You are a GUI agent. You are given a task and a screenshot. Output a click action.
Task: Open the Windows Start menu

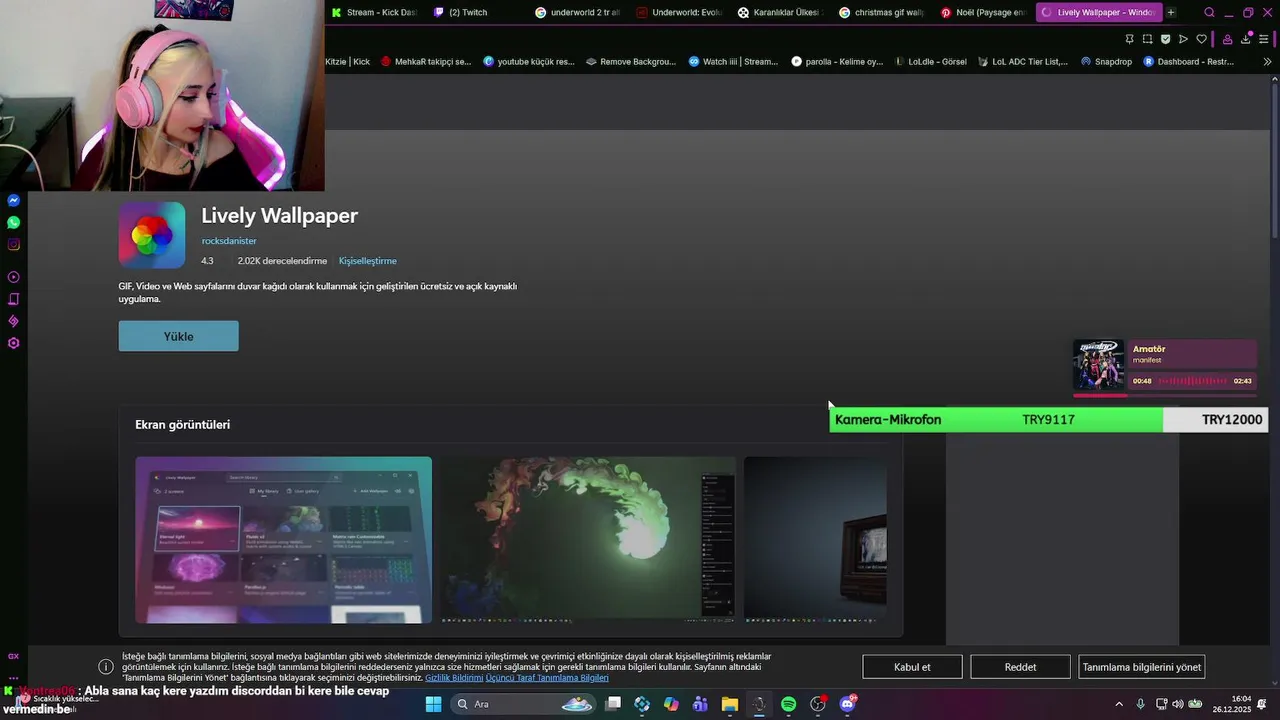433,704
